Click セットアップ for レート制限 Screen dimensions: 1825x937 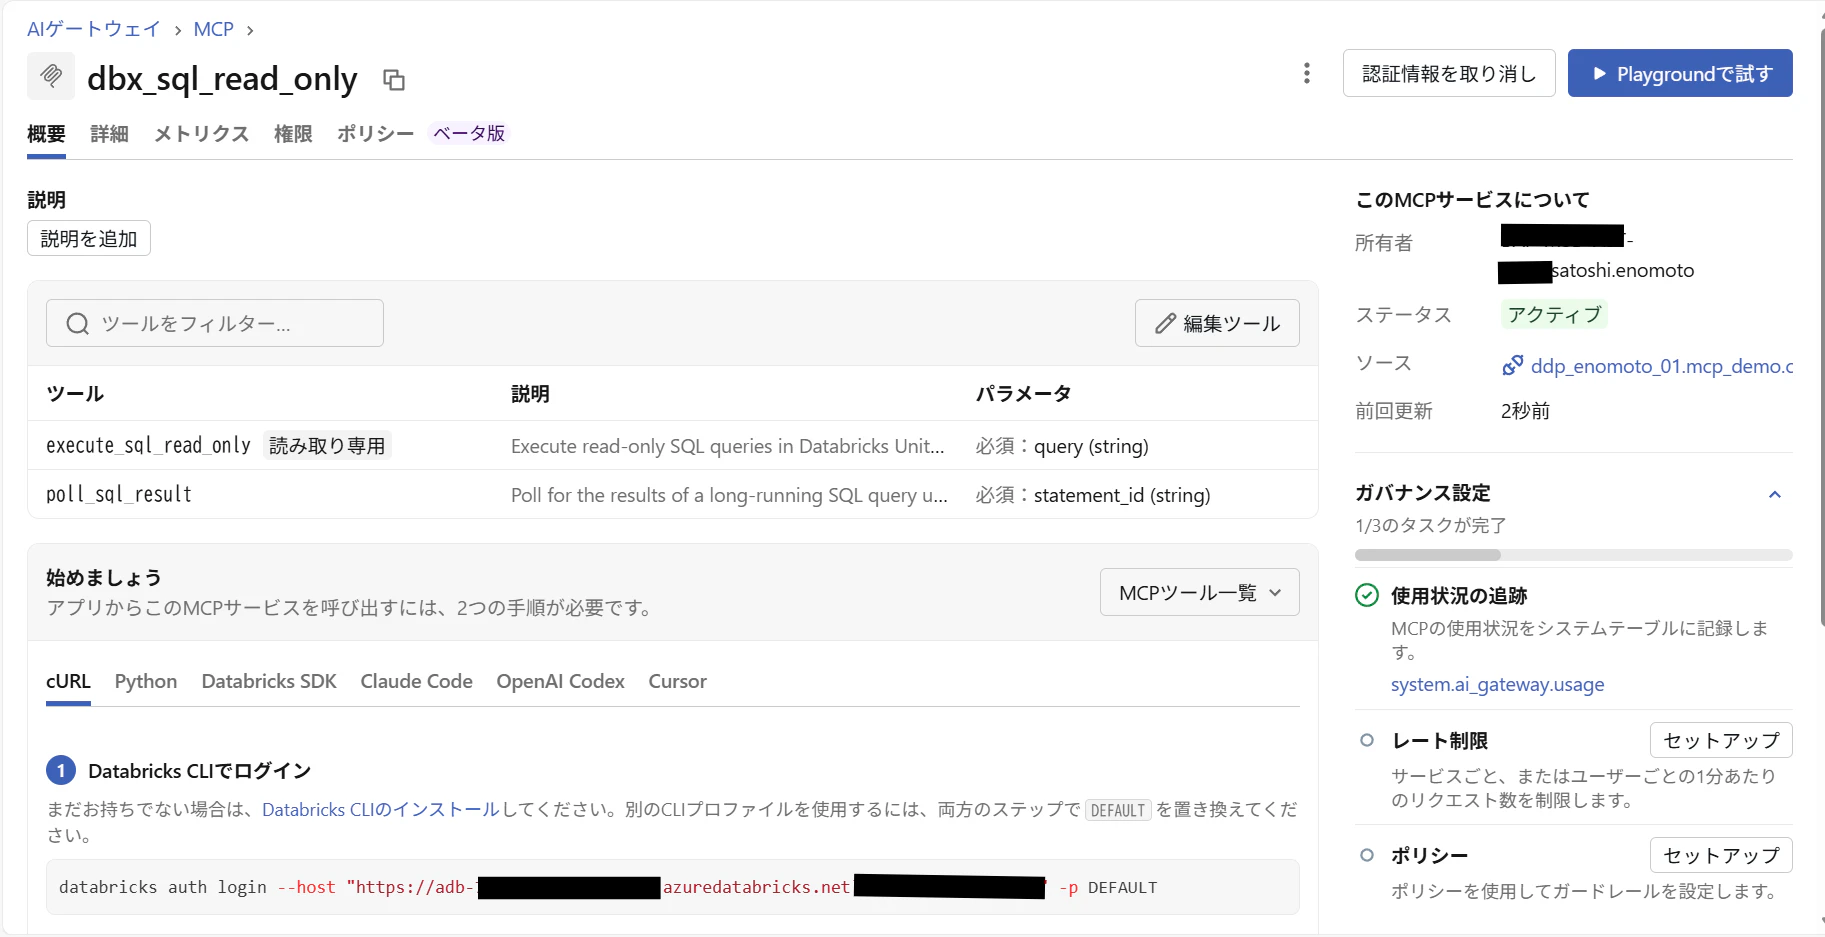point(1721,740)
